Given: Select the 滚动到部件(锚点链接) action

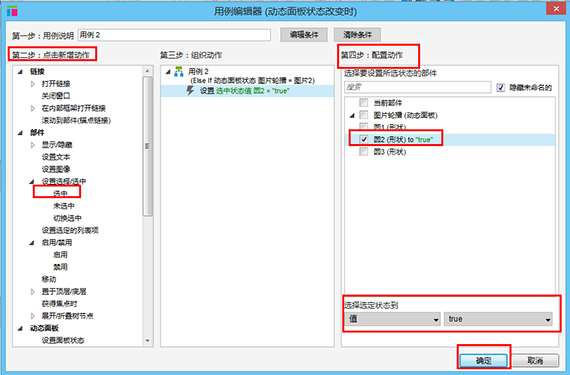Looking at the screenshot, I should [x=76, y=120].
